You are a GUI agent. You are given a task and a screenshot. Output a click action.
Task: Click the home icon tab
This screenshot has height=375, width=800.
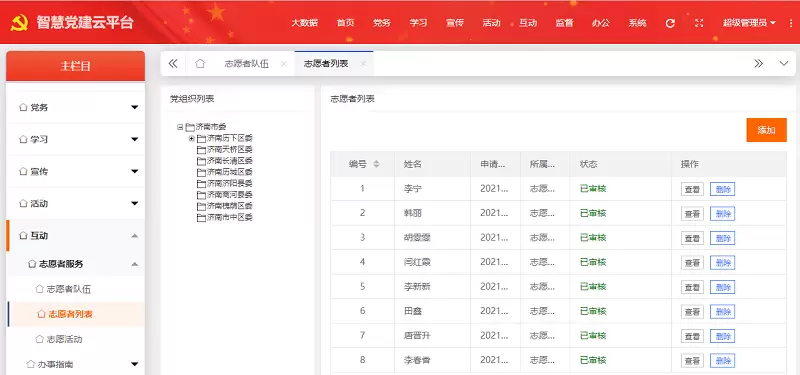coord(200,64)
